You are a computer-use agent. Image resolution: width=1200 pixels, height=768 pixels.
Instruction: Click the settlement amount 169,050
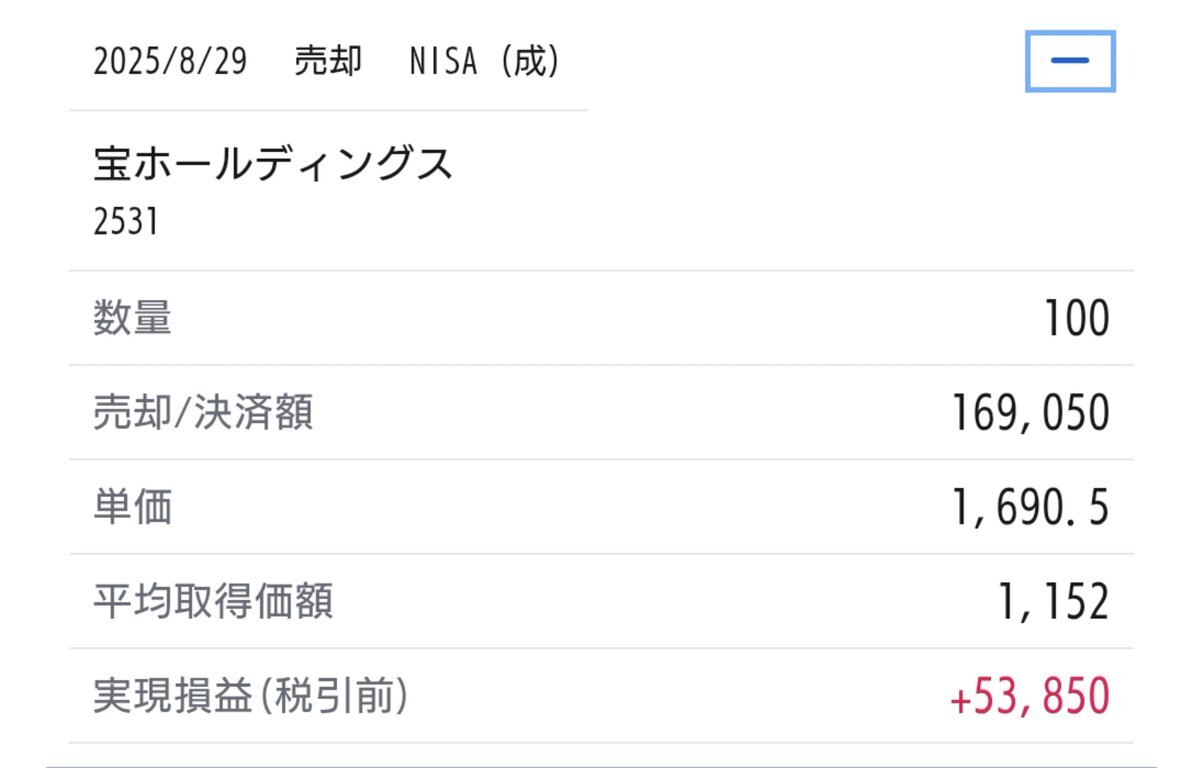[x=1030, y=413]
